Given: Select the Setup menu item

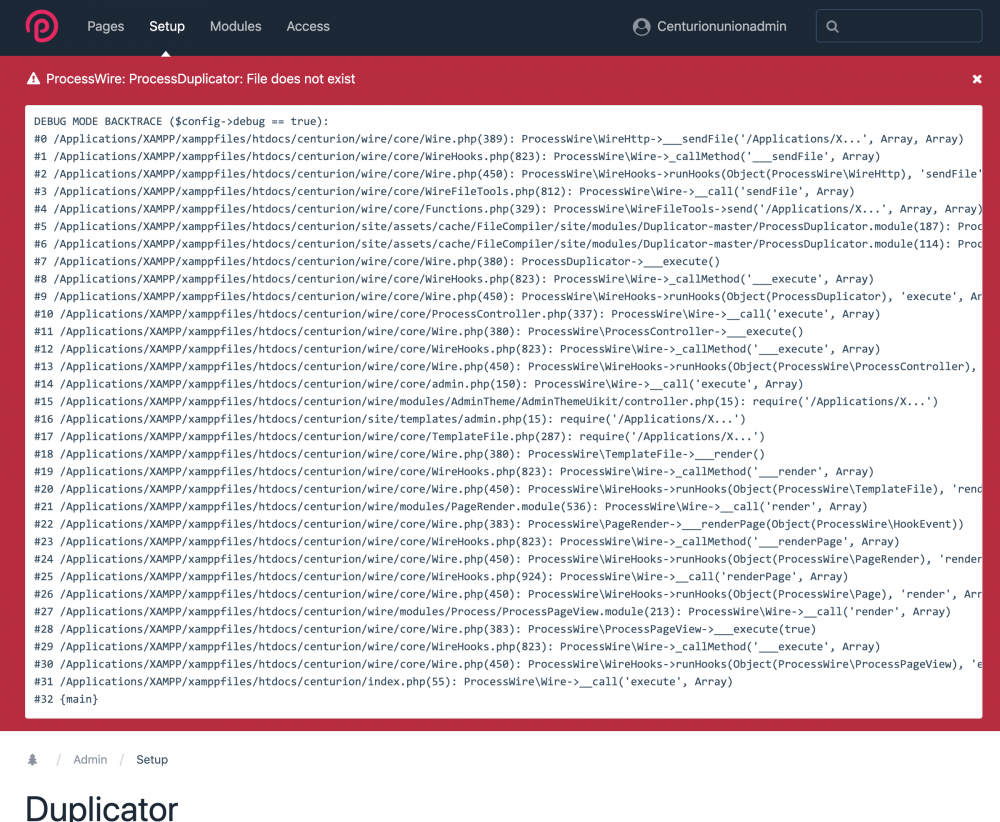Looking at the screenshot, I should tap(167, 26).
